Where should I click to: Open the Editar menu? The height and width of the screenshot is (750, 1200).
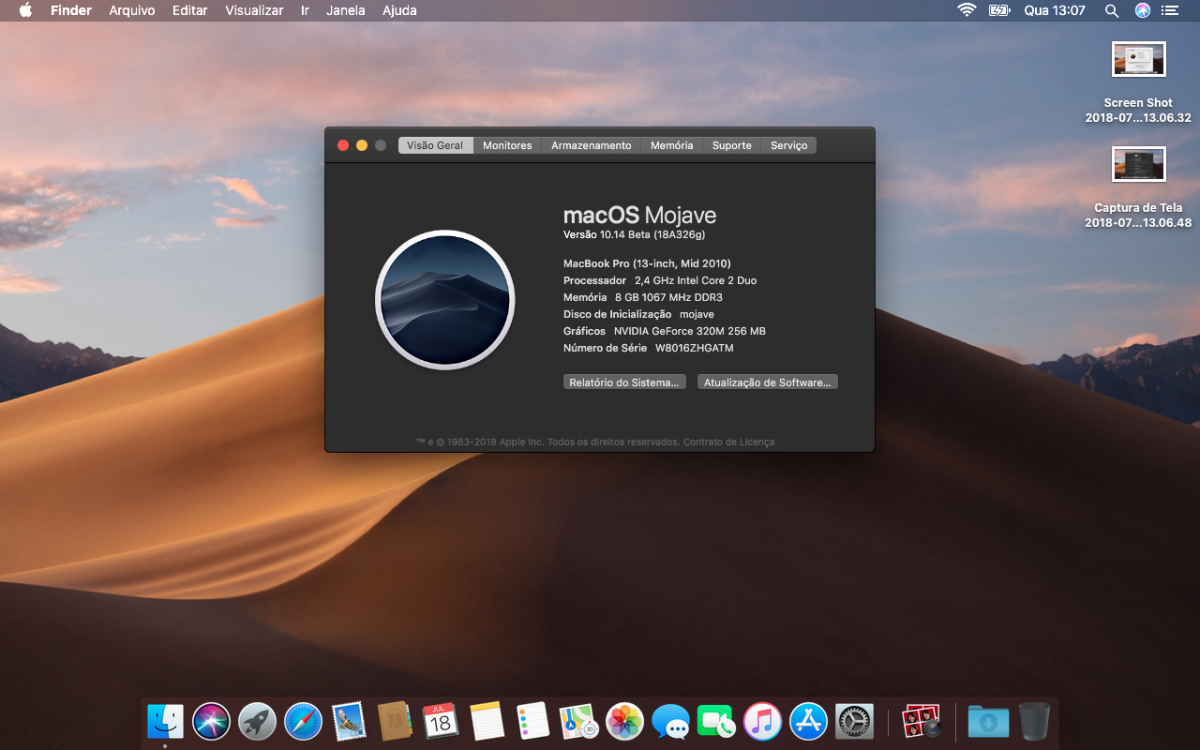[x=190, y=10]
